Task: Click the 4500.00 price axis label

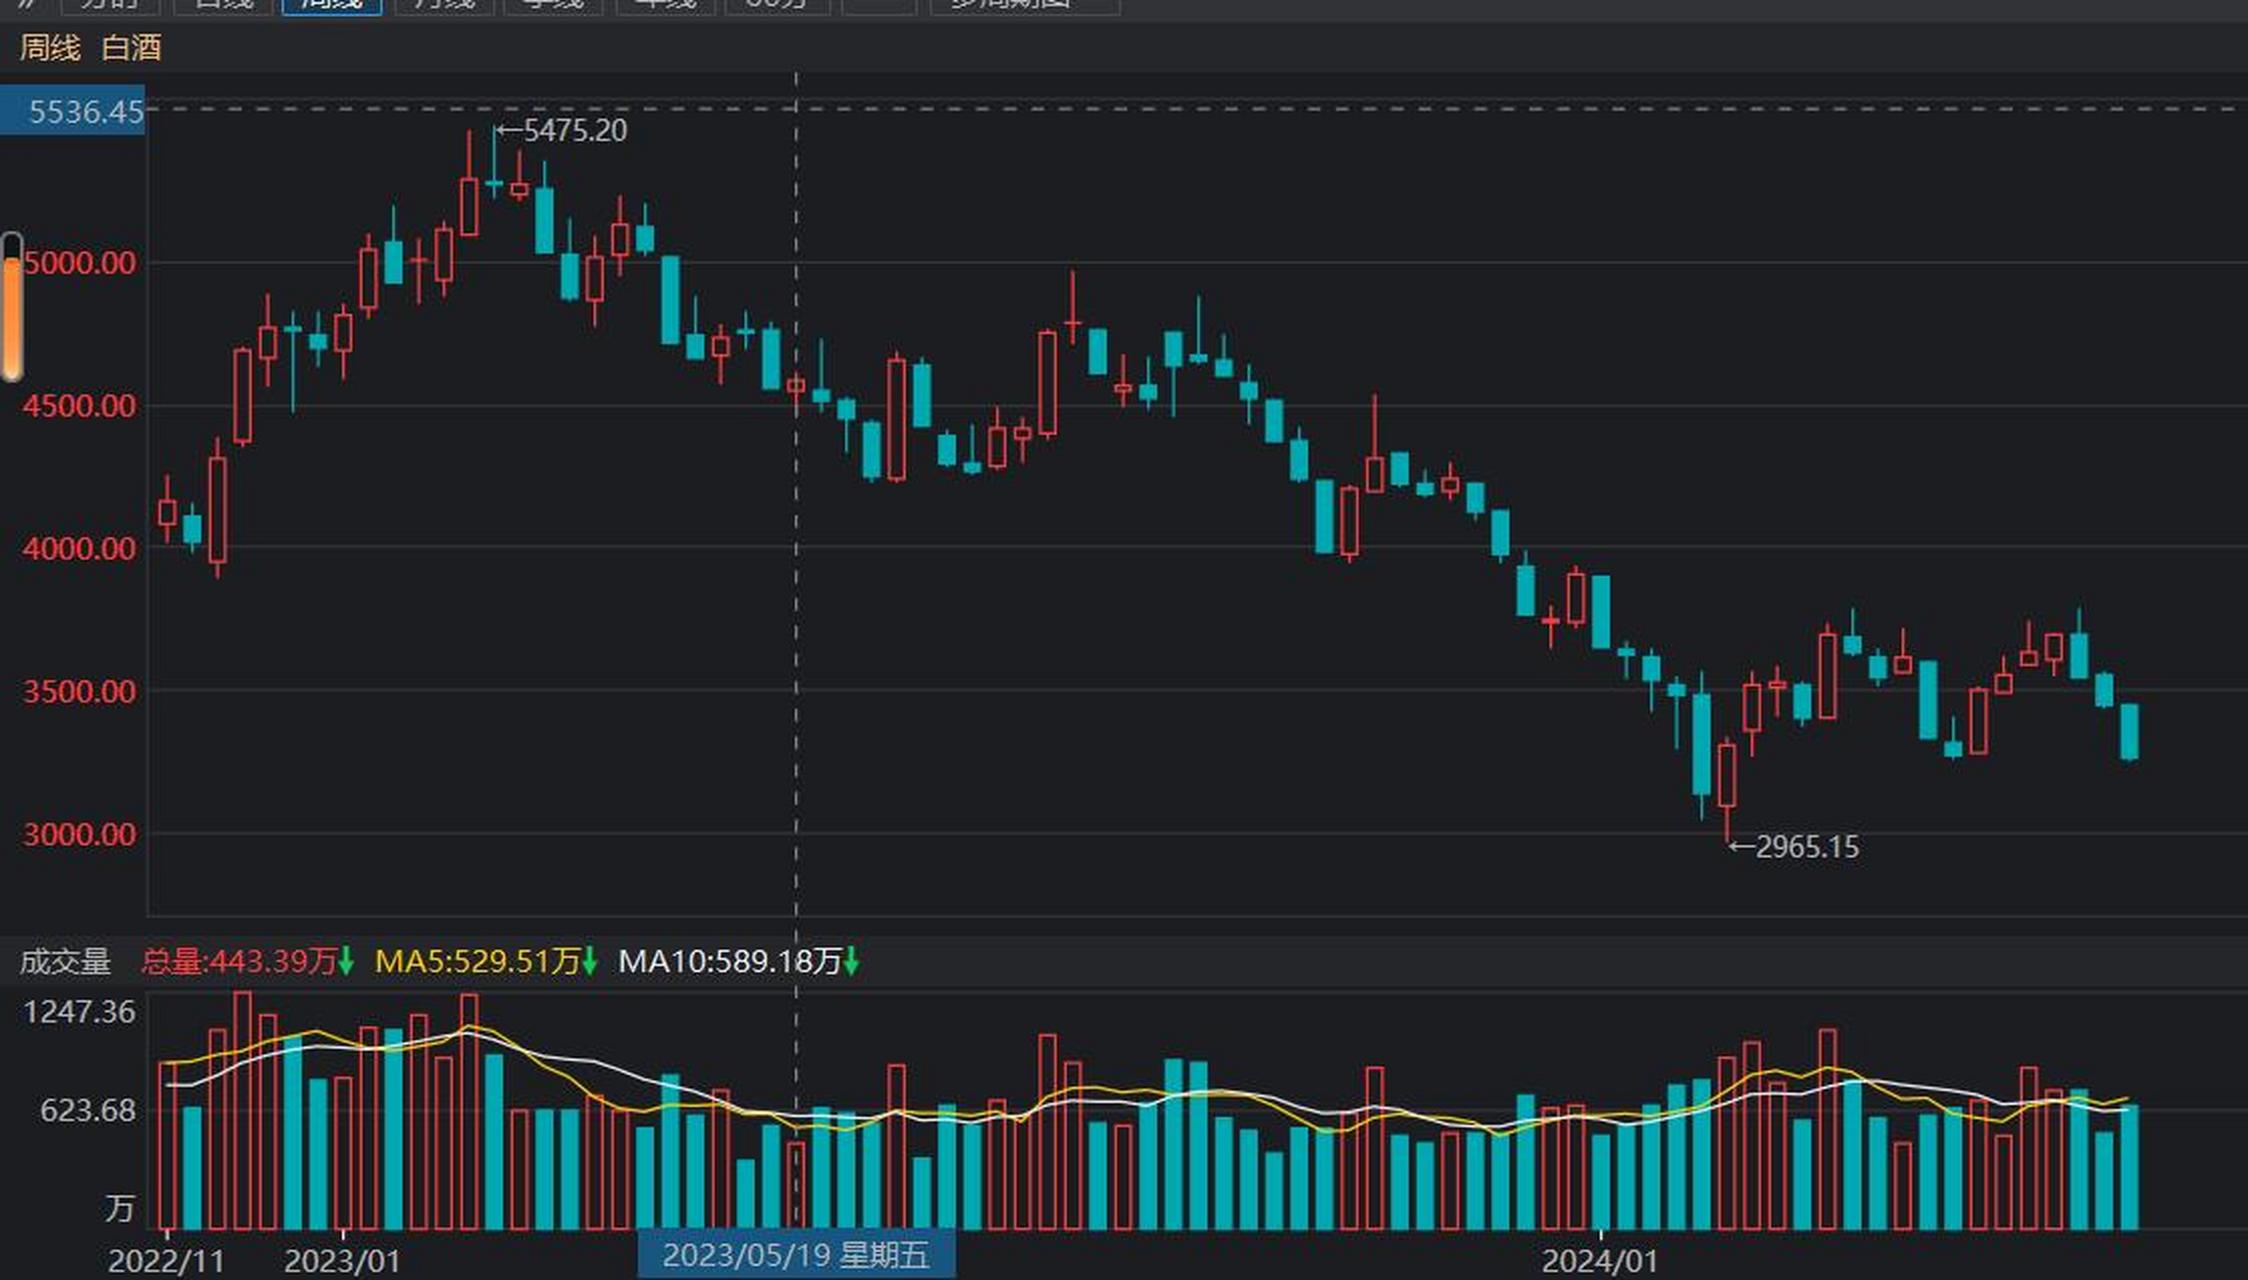Action: coord(79,406)
